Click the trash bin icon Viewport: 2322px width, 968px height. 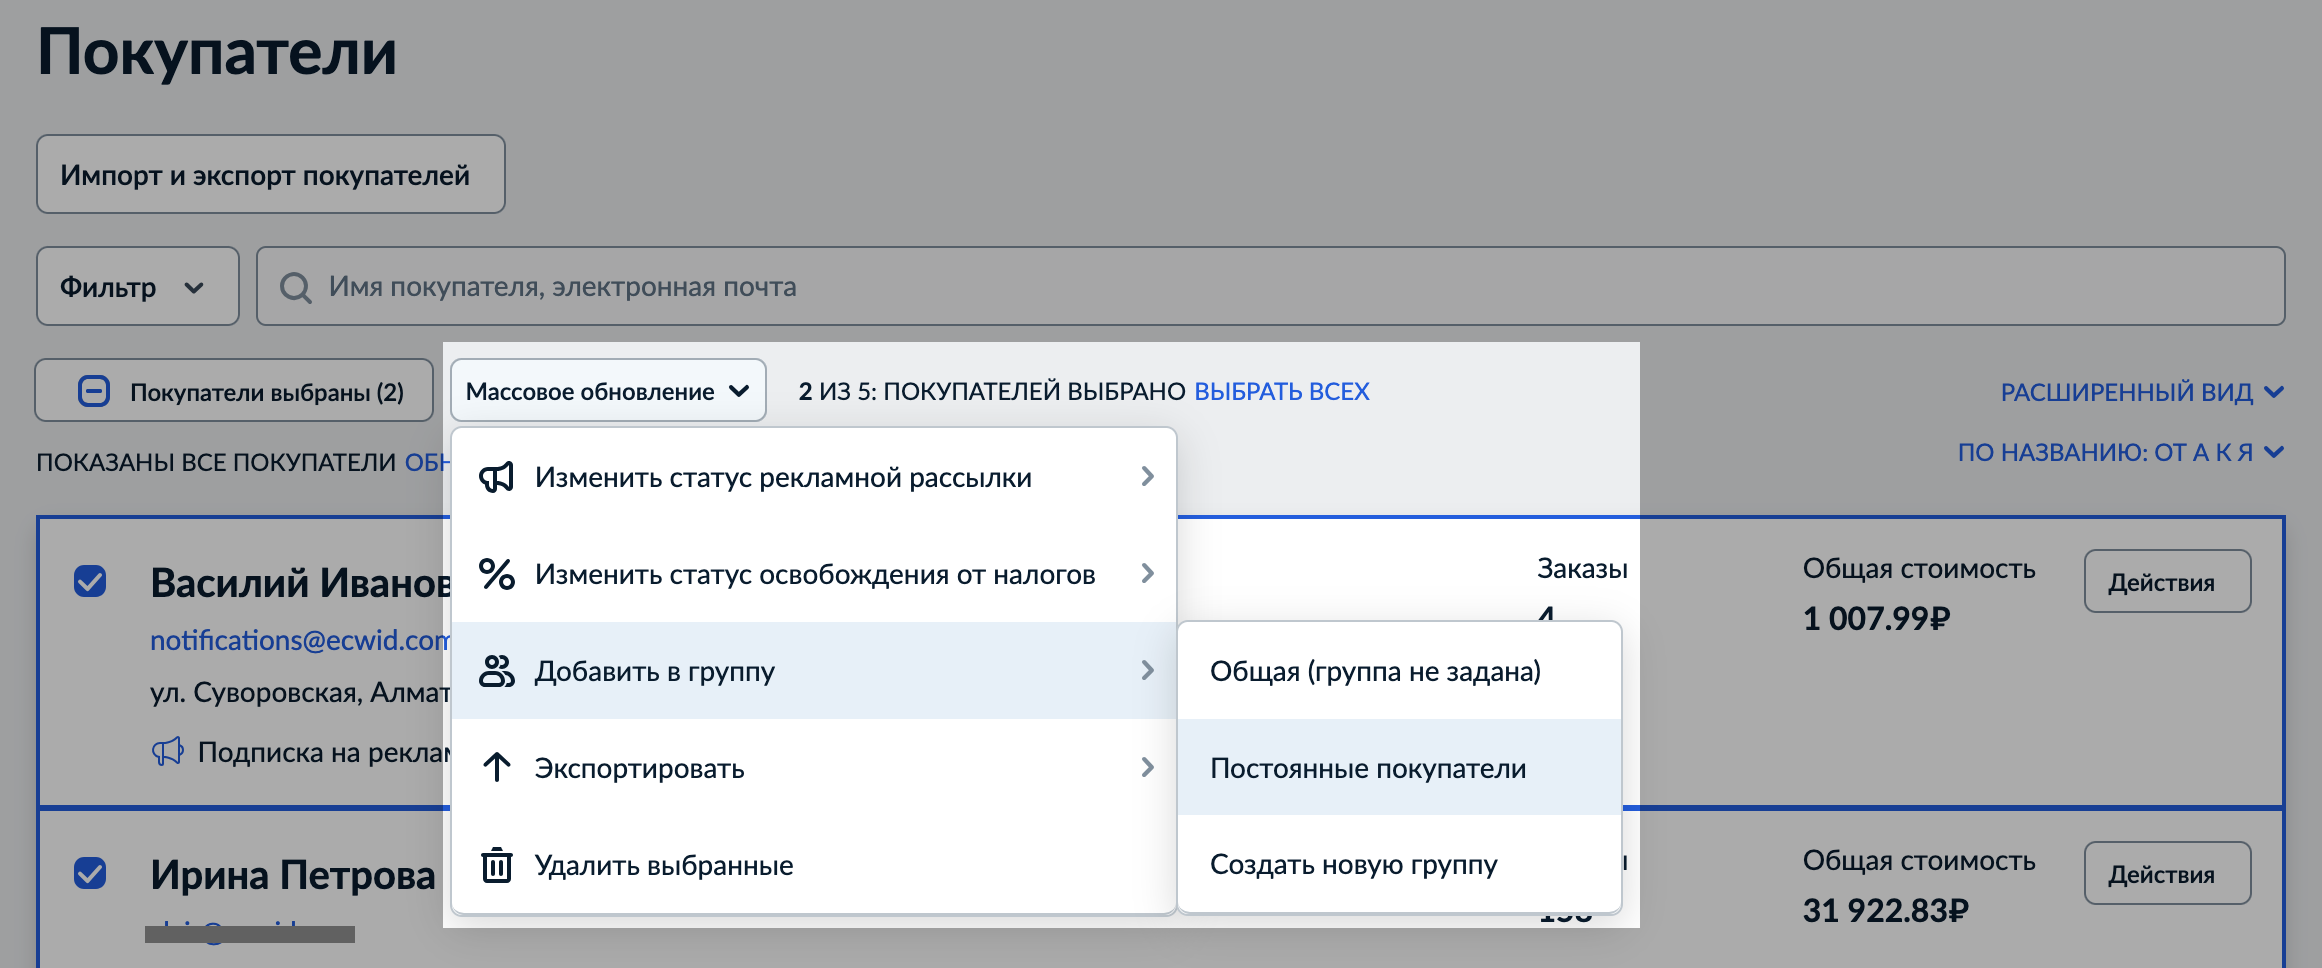click(x=496, y=865)
